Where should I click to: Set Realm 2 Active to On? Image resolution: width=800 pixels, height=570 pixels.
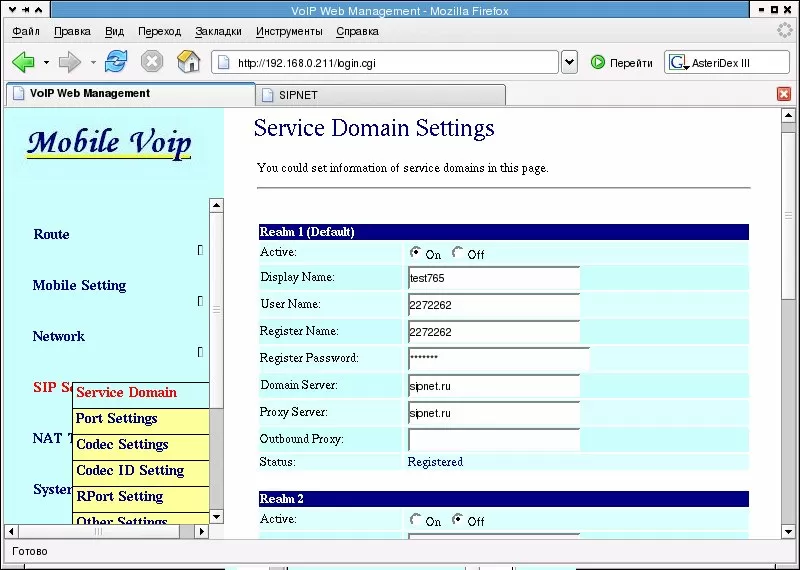[x=416, y=519]
